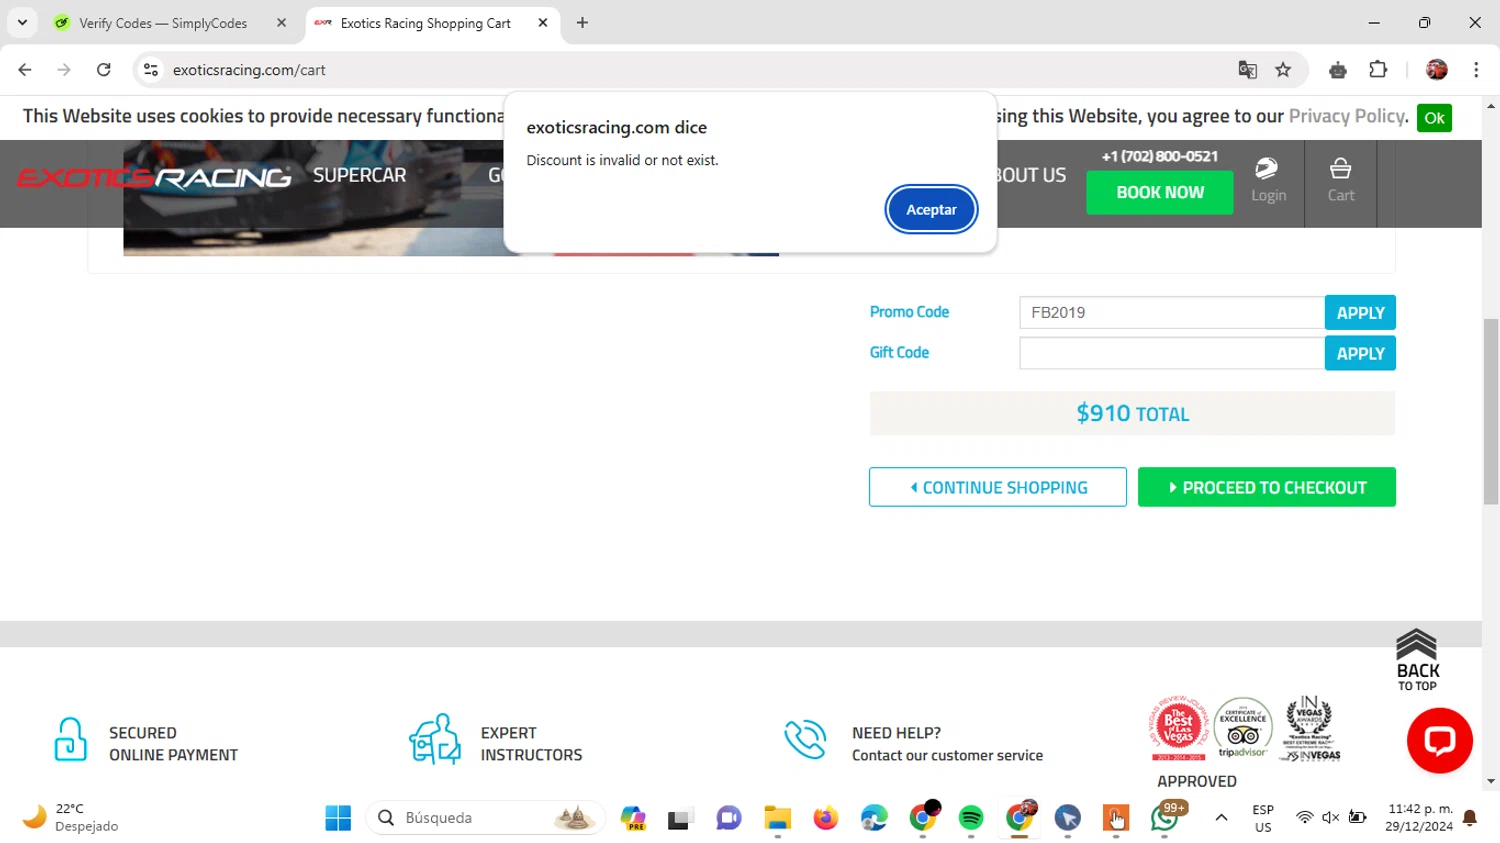
Task: Open Spotify from the taskbar
Action: click(x=971, y=818)
